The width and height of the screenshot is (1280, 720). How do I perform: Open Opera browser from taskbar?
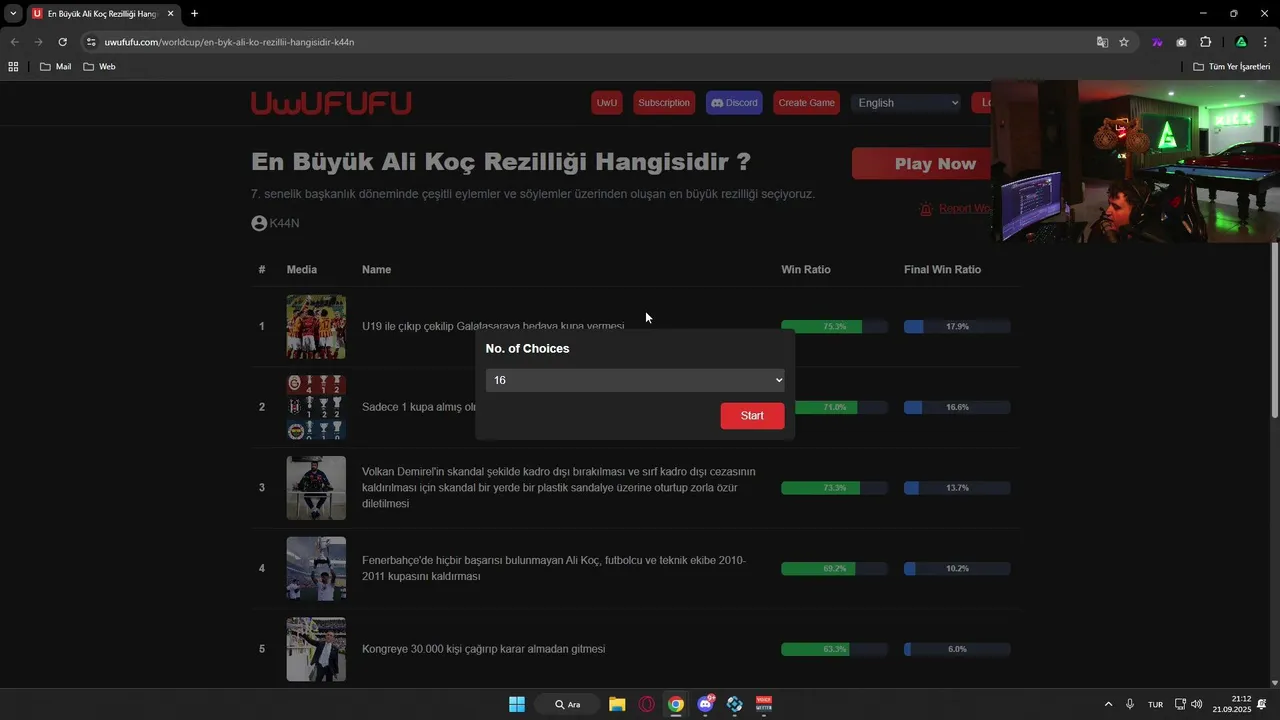[x=647, y=704]
